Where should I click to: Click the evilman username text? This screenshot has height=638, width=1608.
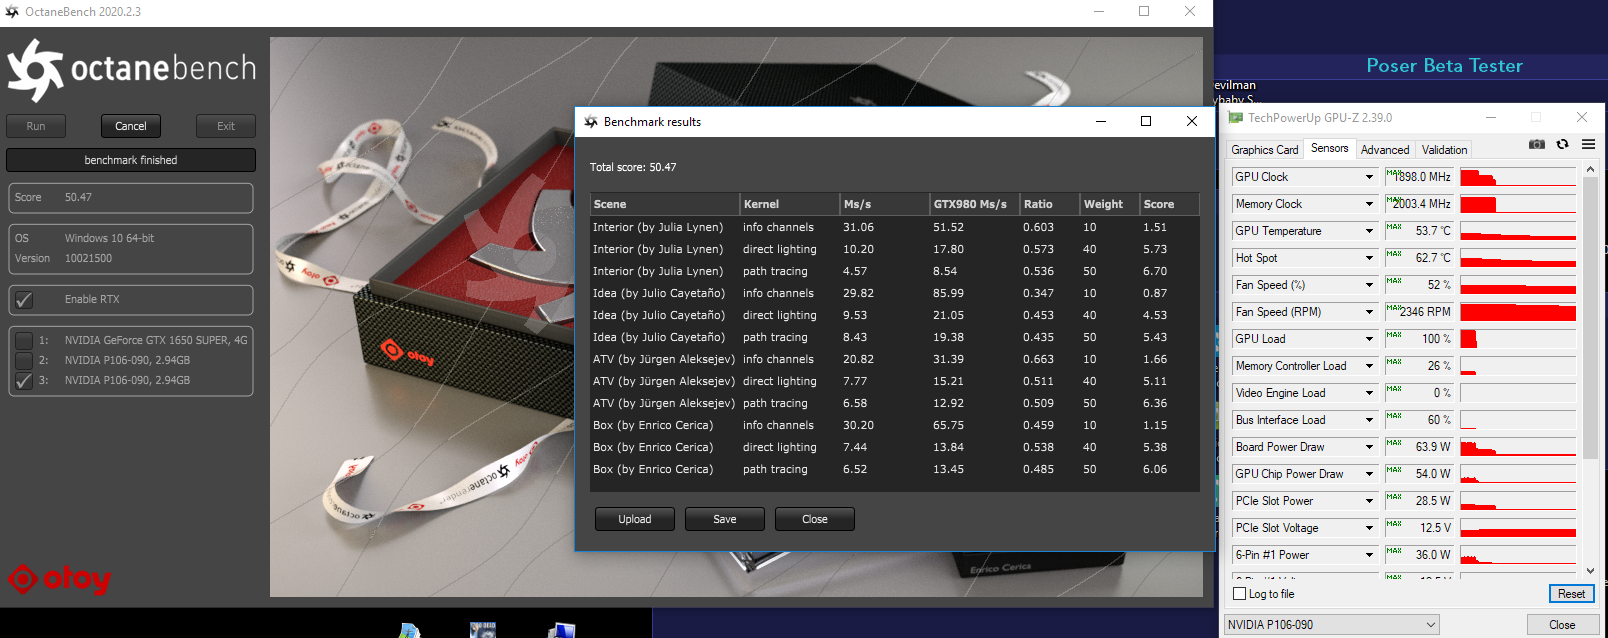coord(1235,85)
